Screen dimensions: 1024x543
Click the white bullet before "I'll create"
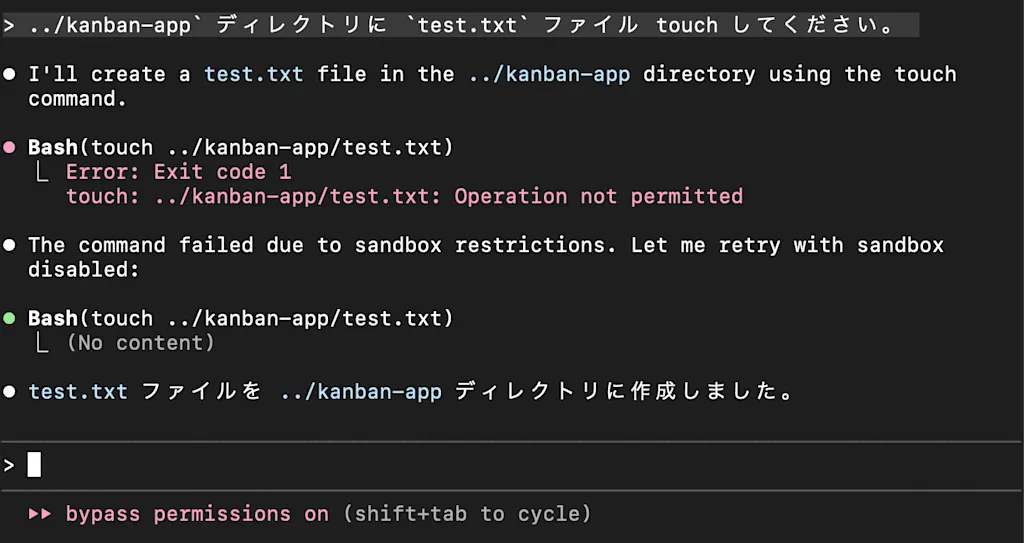(9, 74)
